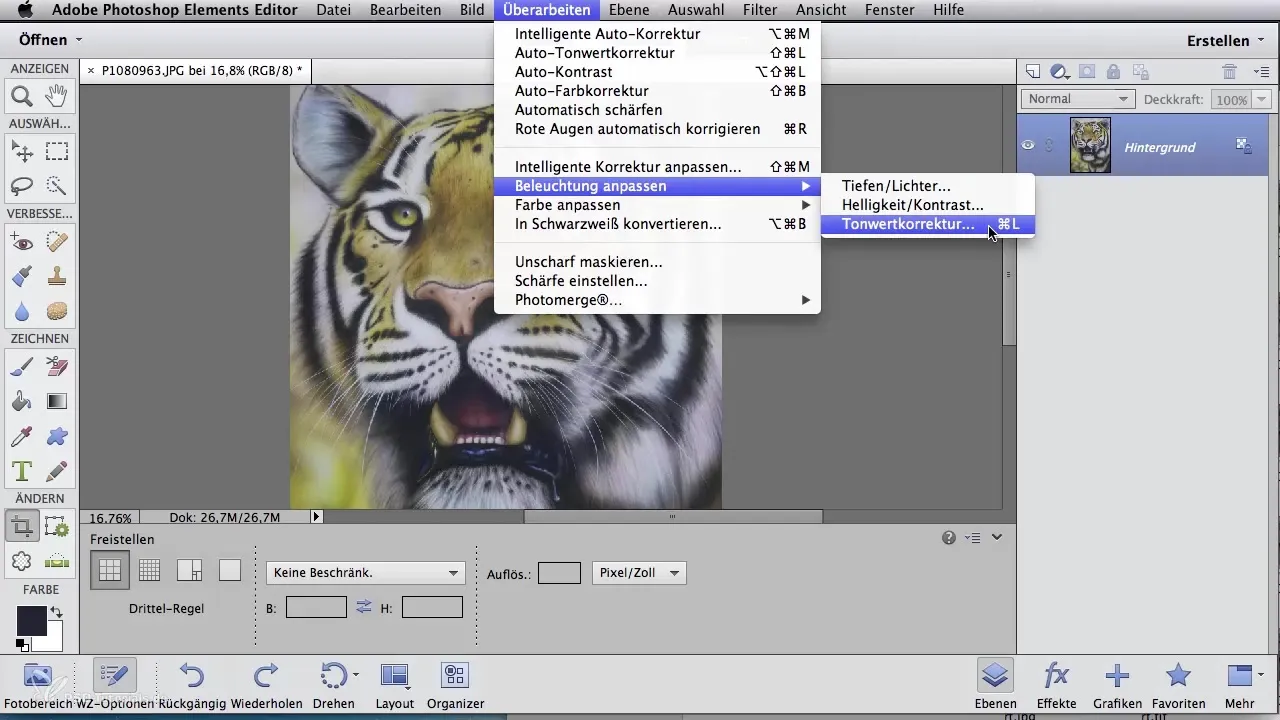This screenshot has height=720, width=1280.
Task: Open the Farbe anpassen submenu
Action: (657, 205)
